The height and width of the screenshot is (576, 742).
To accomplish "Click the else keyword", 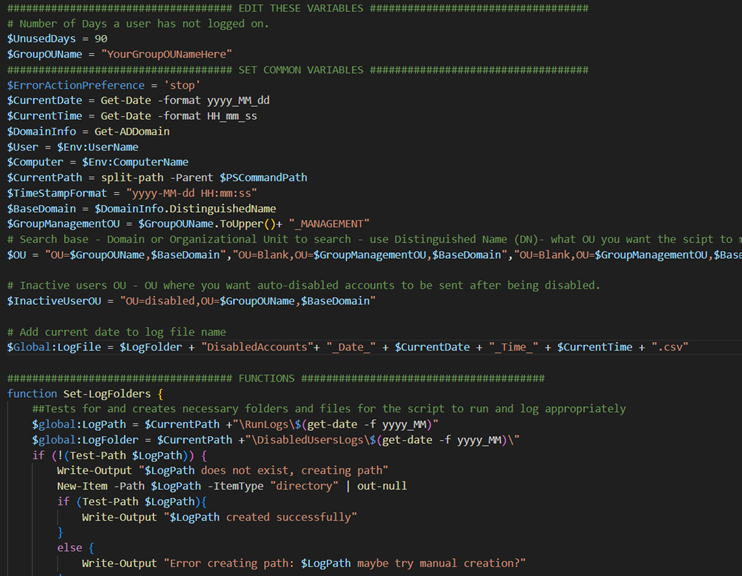I will (70, 548).
